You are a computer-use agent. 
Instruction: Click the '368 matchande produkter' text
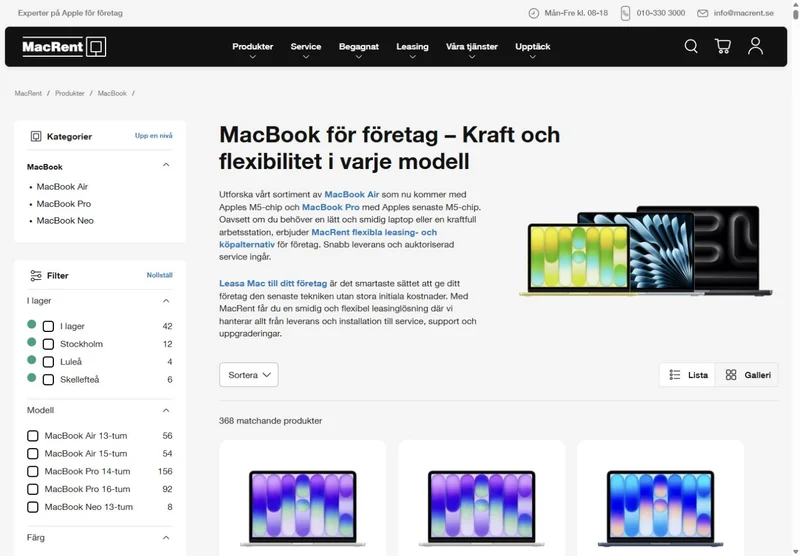[270, 421]
